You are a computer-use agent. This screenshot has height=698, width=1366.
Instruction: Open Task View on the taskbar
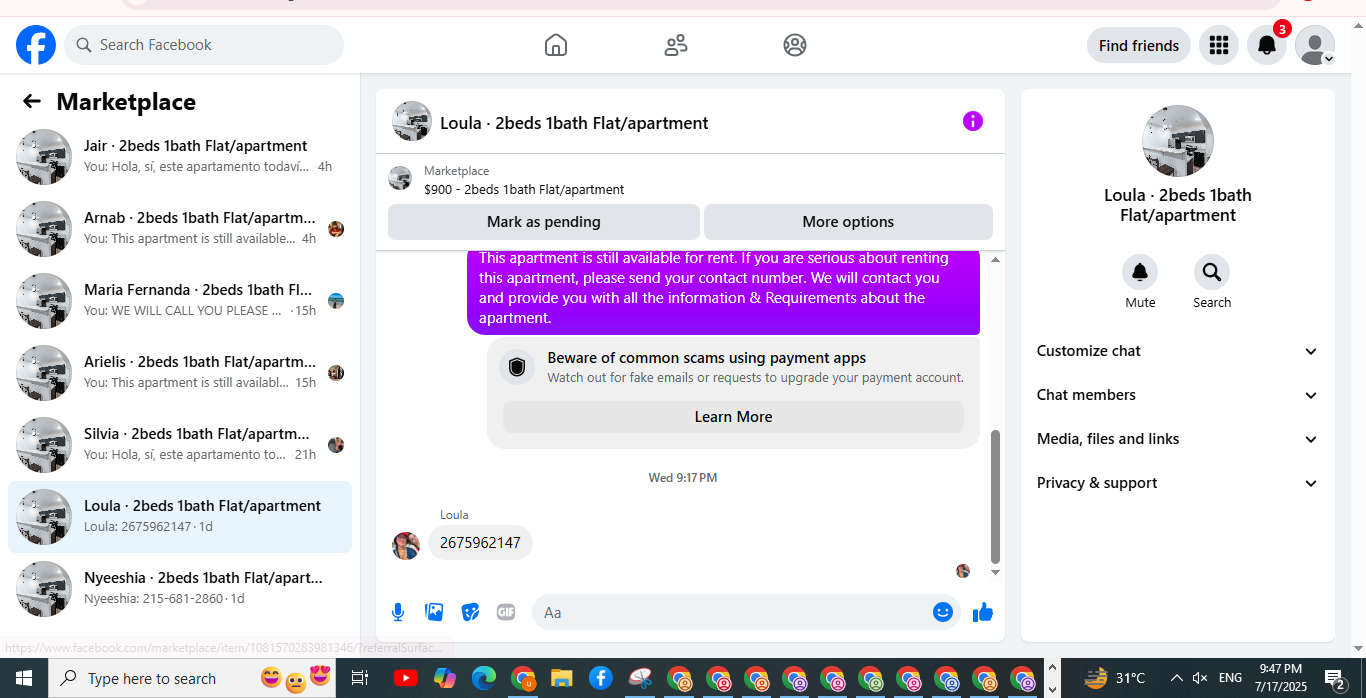(x=359, y=678)
